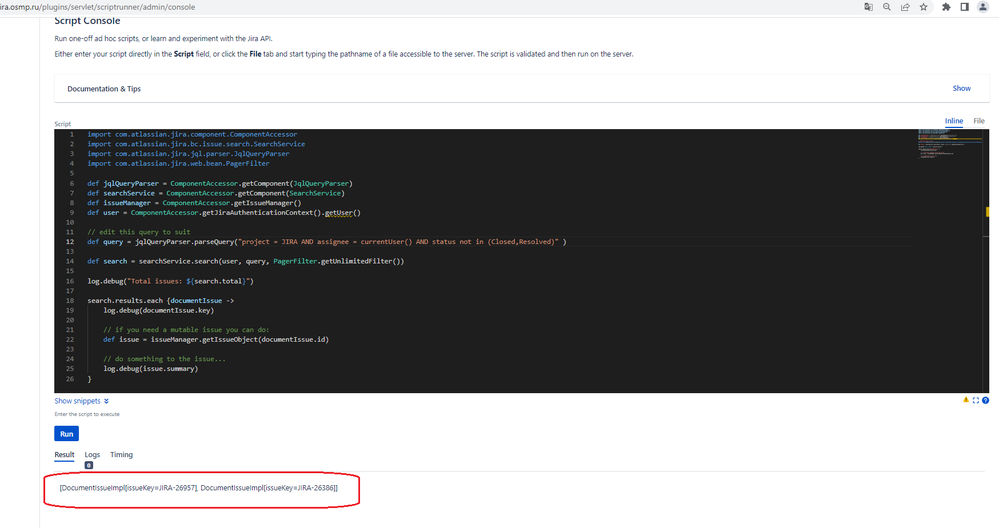Viewport: 999px width, 528px height.
Task: Click the 'log.debug(documentIssue.key)' line
Action: [159, 310]
